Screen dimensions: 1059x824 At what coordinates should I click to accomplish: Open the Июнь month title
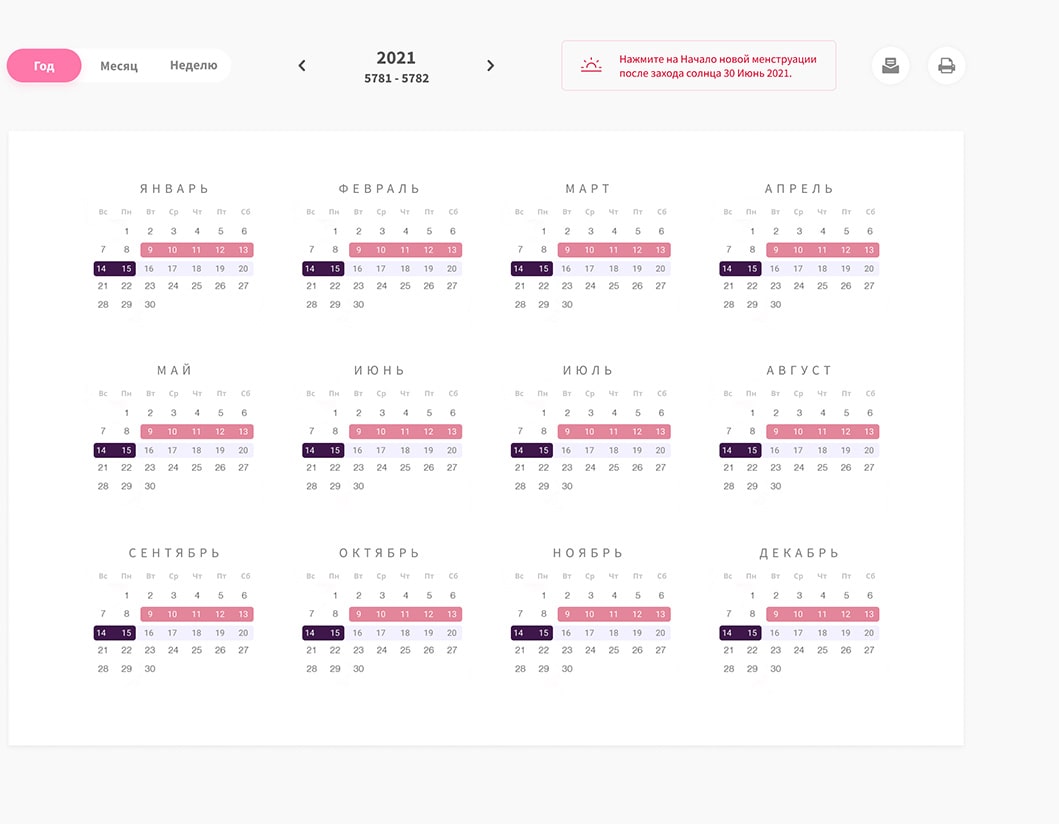coord(380,371)
